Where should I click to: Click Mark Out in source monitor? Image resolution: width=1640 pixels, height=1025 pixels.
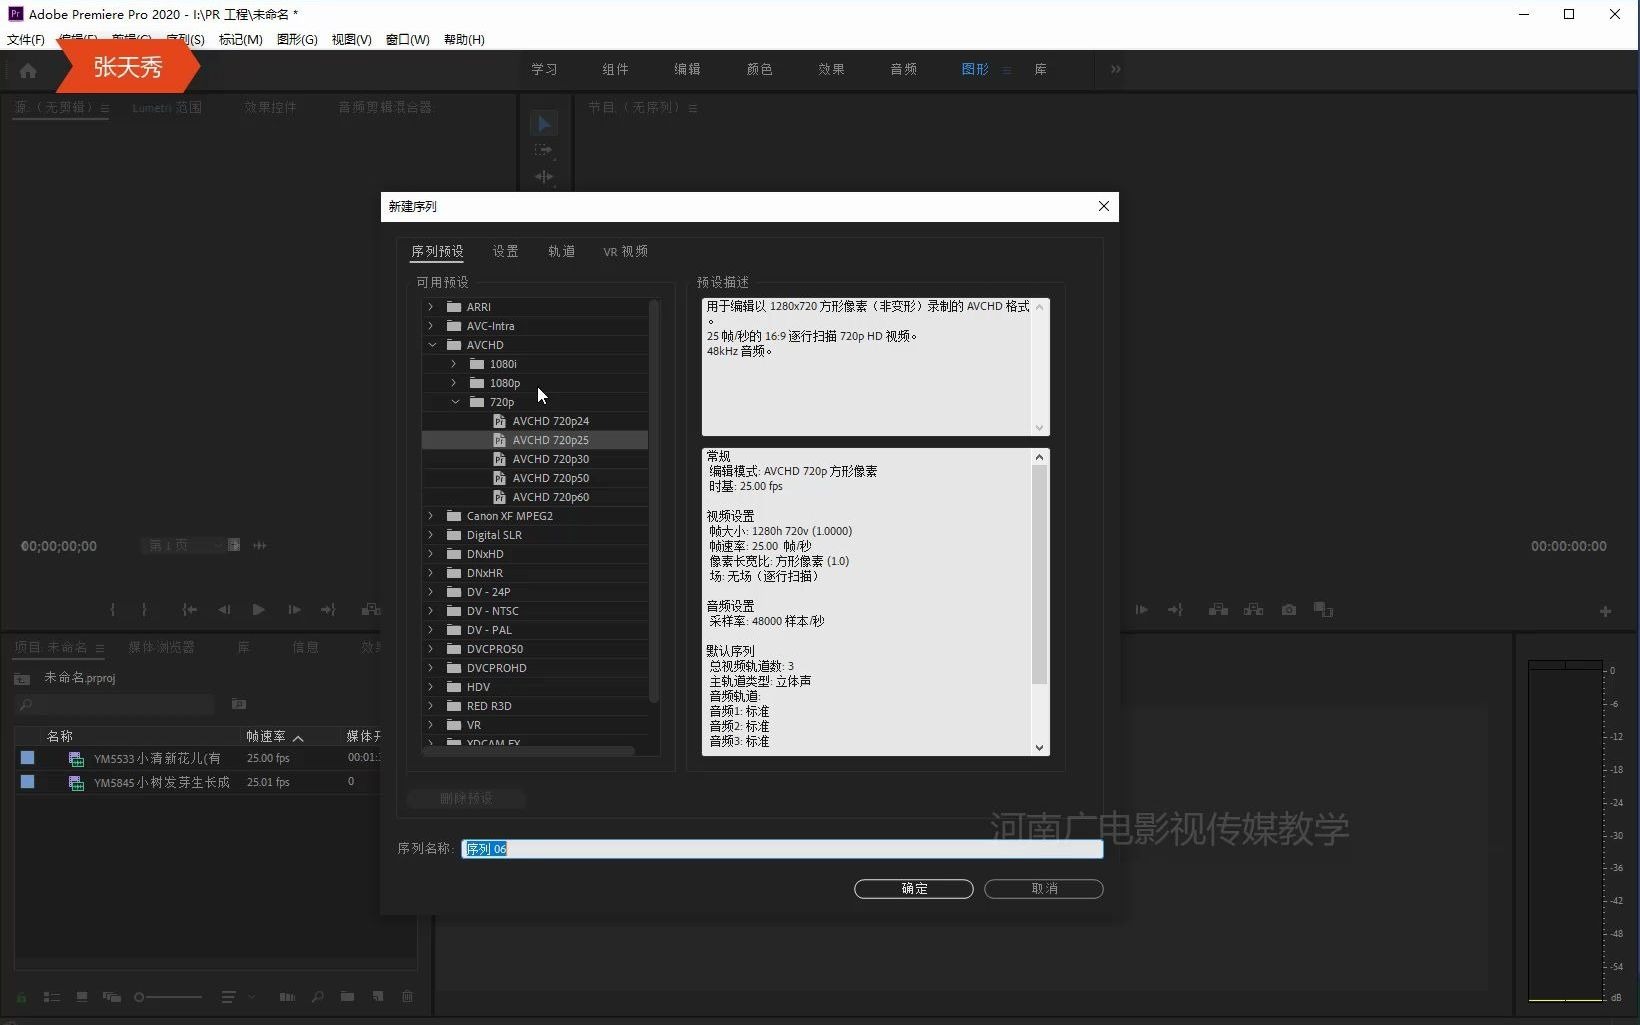click(x=145, y=610)
